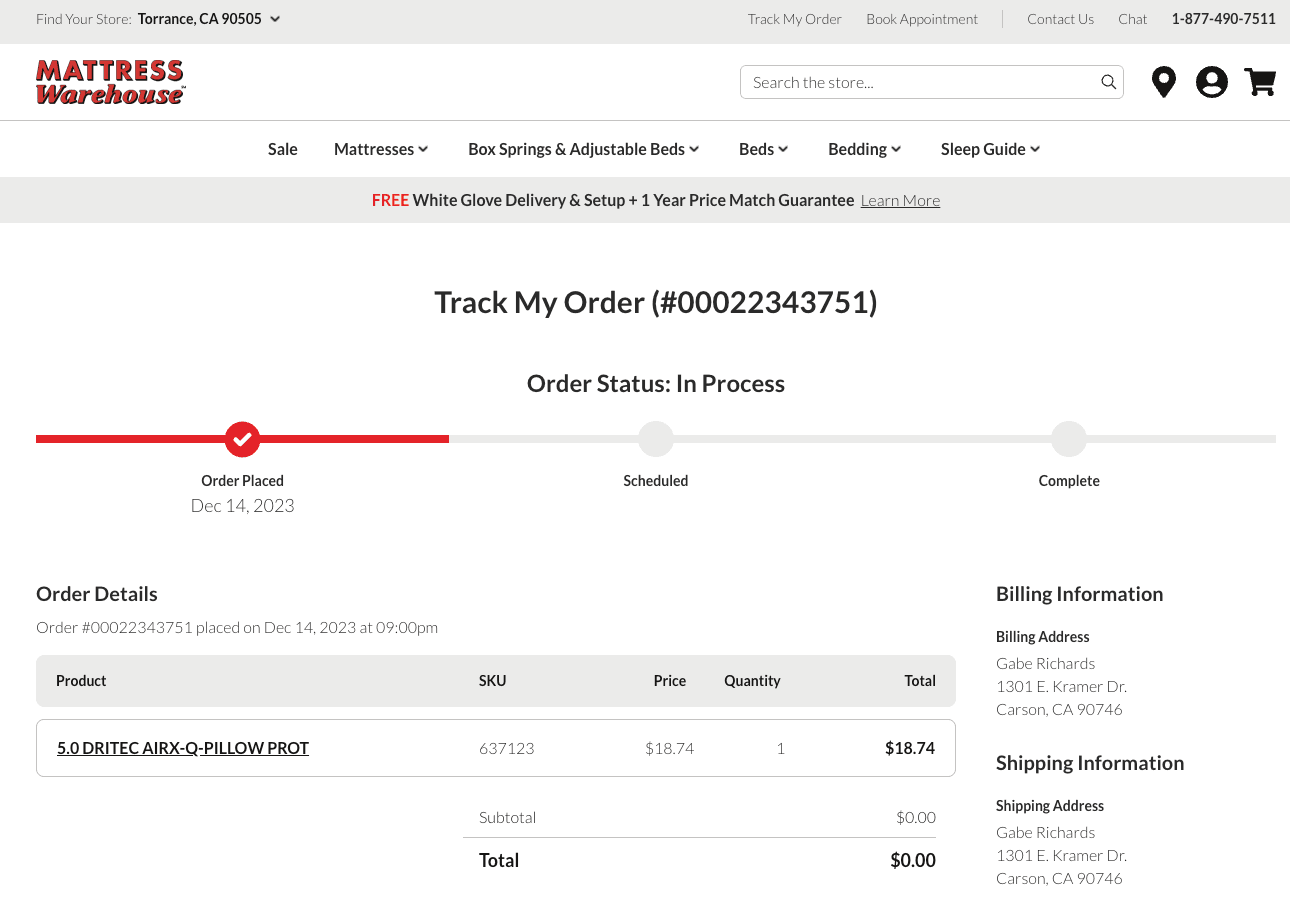1290x918 pixels.
Task: Open the shopping cart icon
Action: click(x=1260, y=82)
